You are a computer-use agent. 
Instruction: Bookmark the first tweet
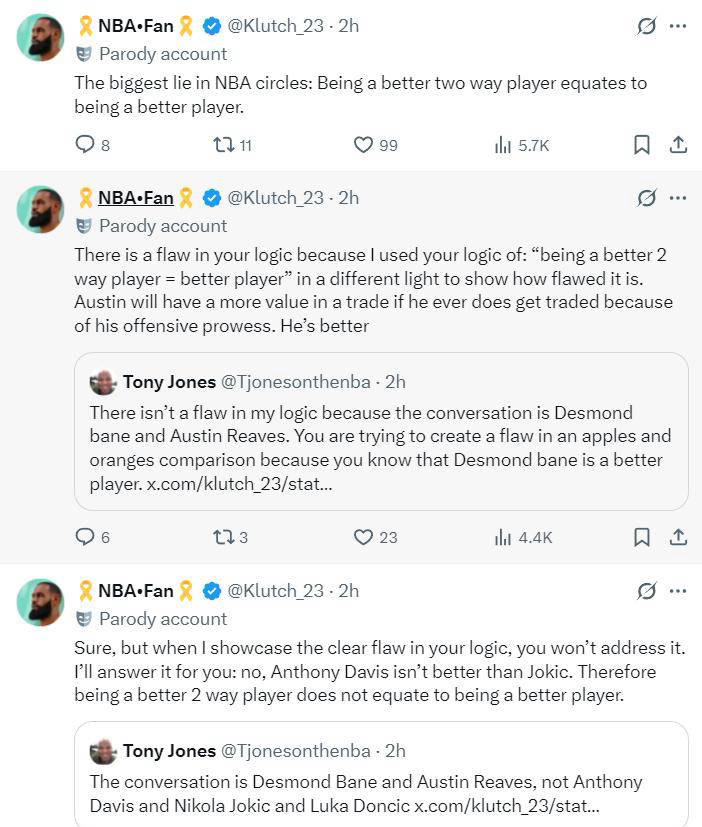click(x=642, y=145)
